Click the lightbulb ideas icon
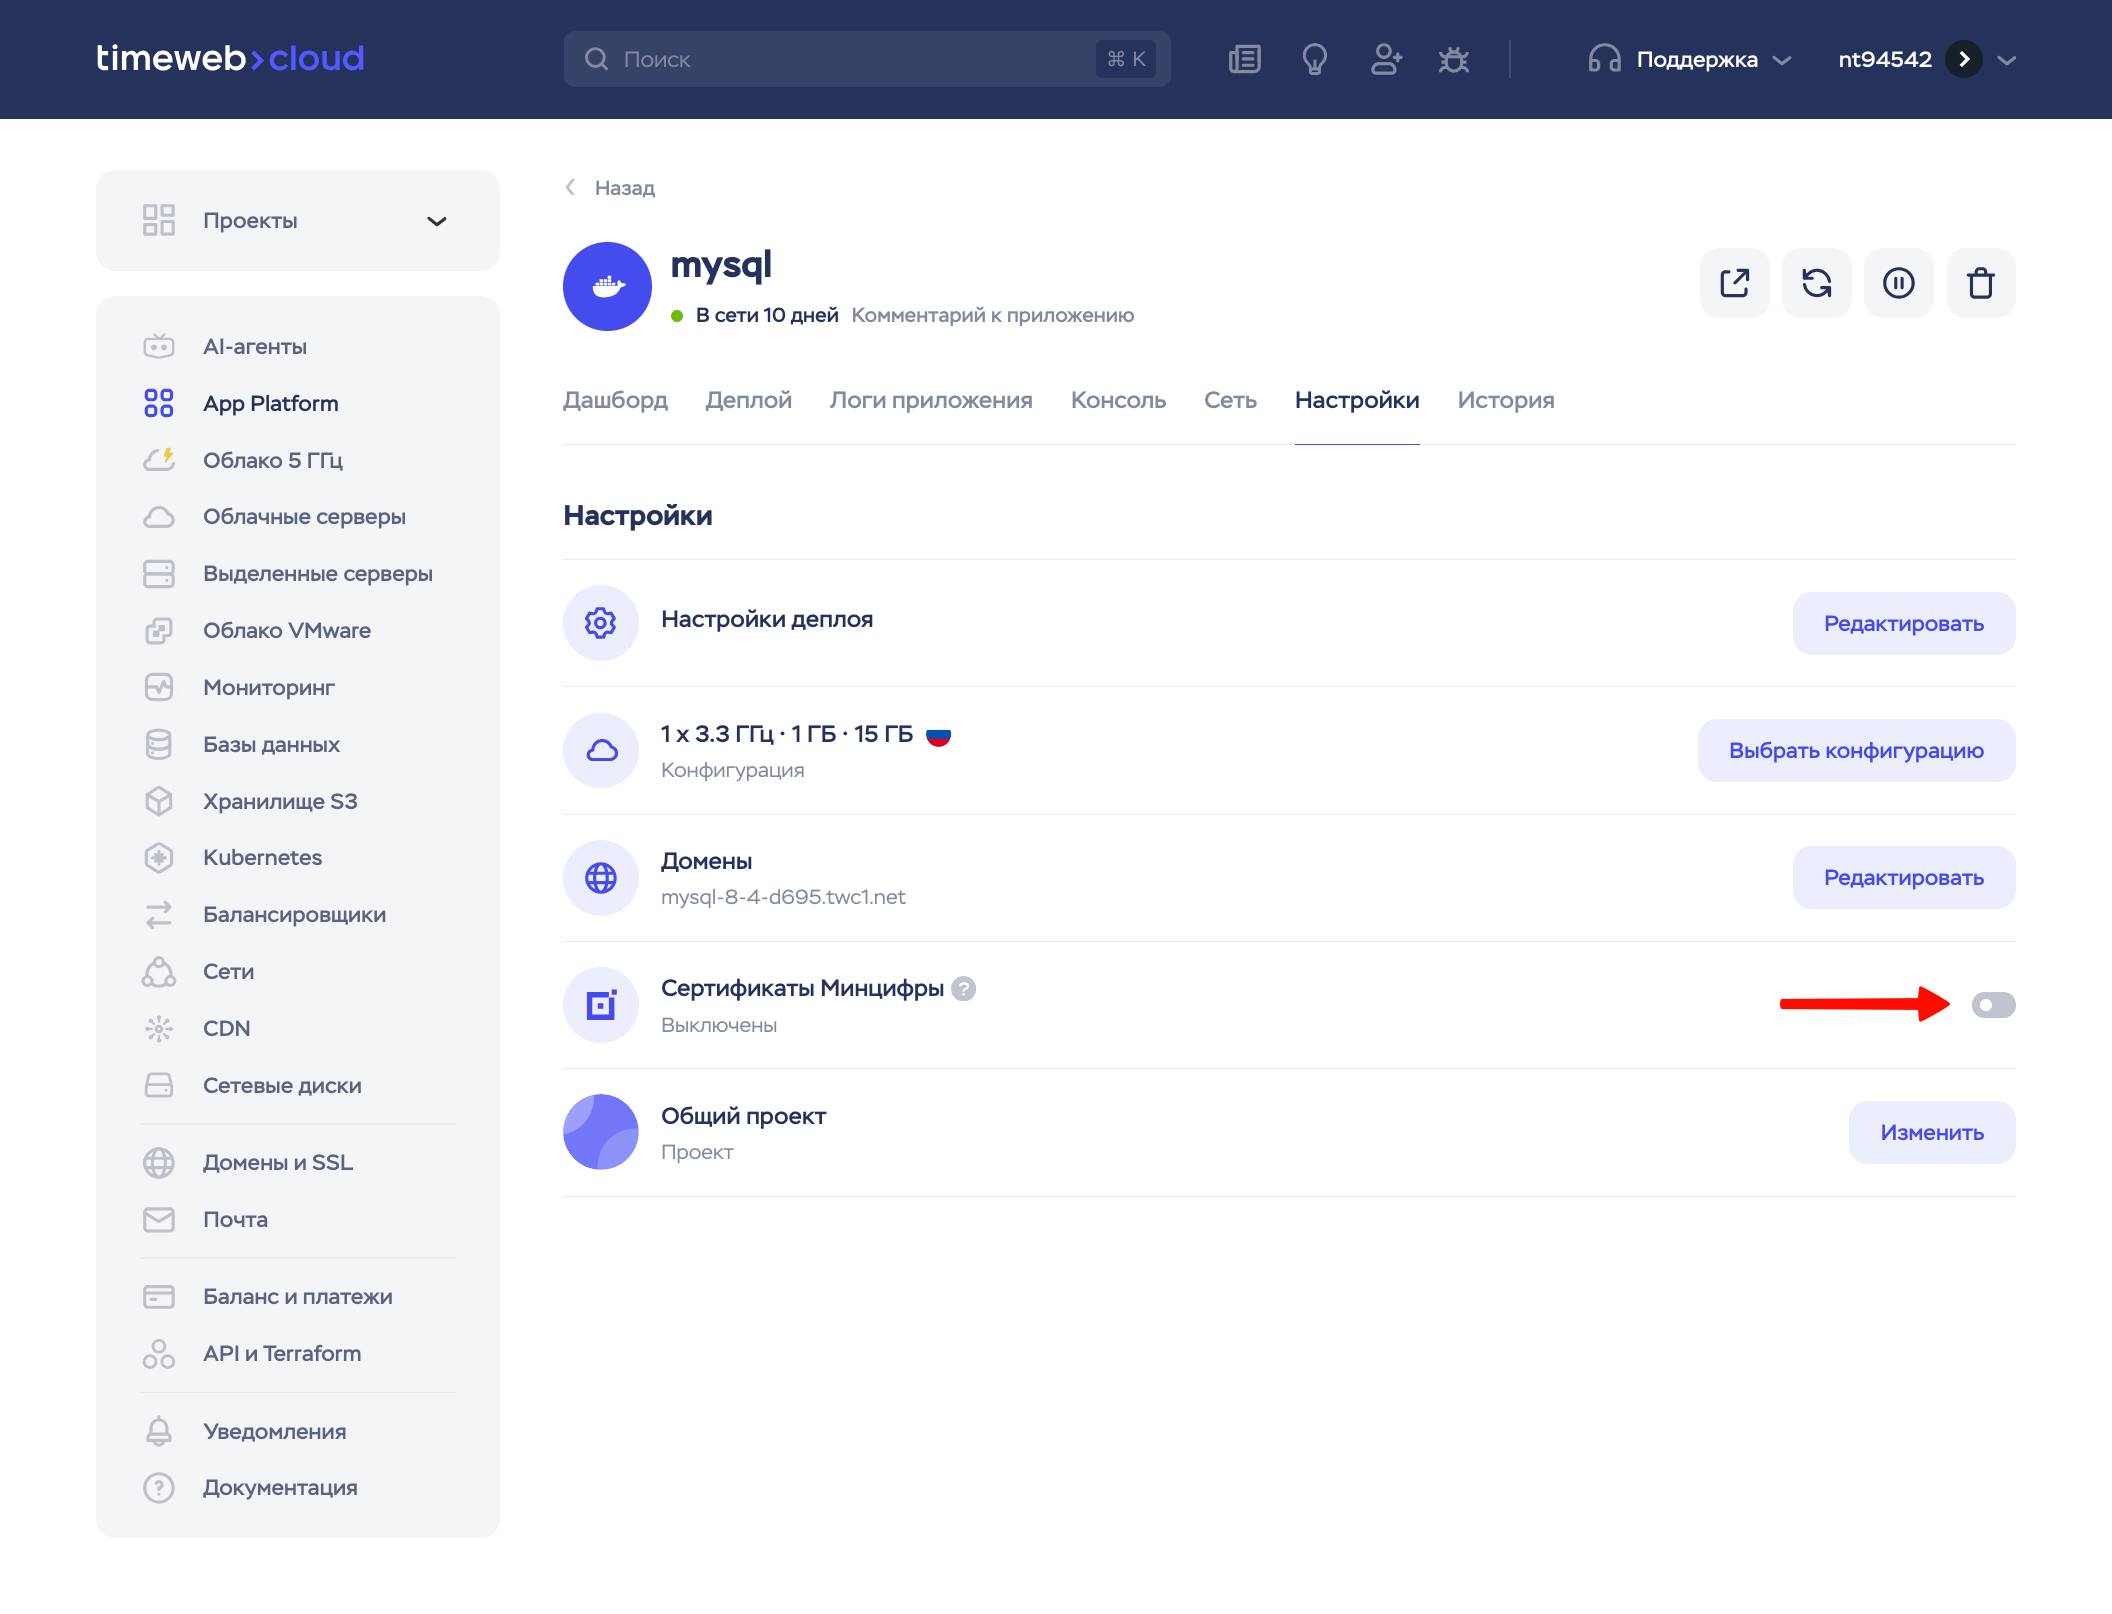 tap(1315, 59)
